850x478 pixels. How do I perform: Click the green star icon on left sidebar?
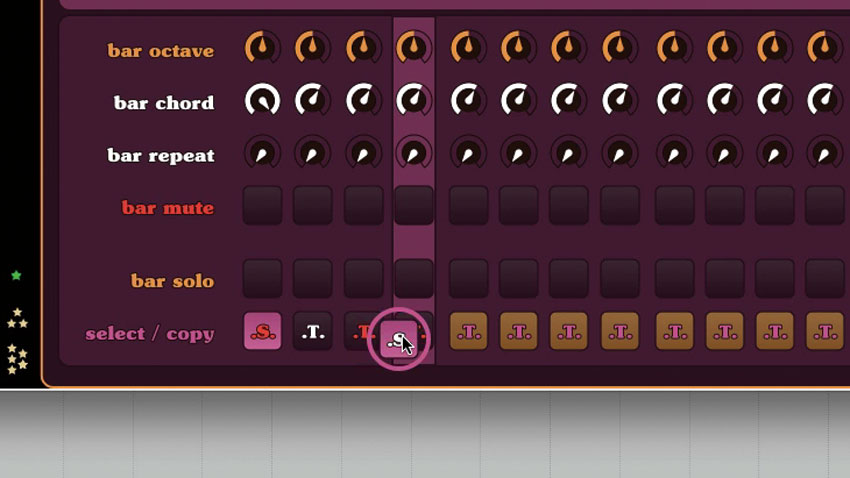click(x=16, y=275)
